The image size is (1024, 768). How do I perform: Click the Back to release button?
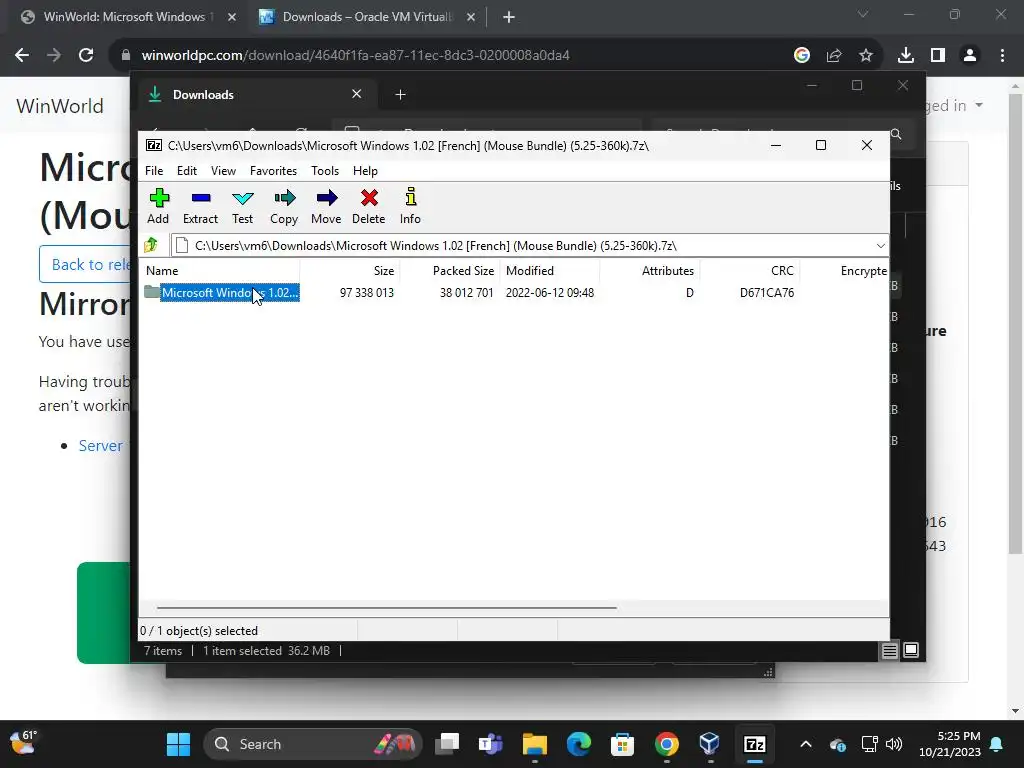click(85, 264)
